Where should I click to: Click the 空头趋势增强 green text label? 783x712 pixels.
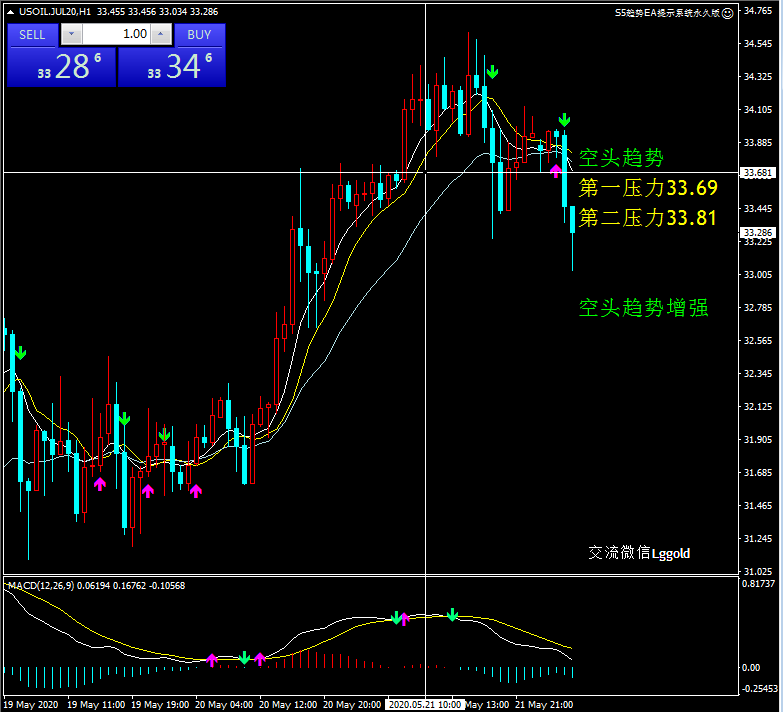[x=644, y=308]
